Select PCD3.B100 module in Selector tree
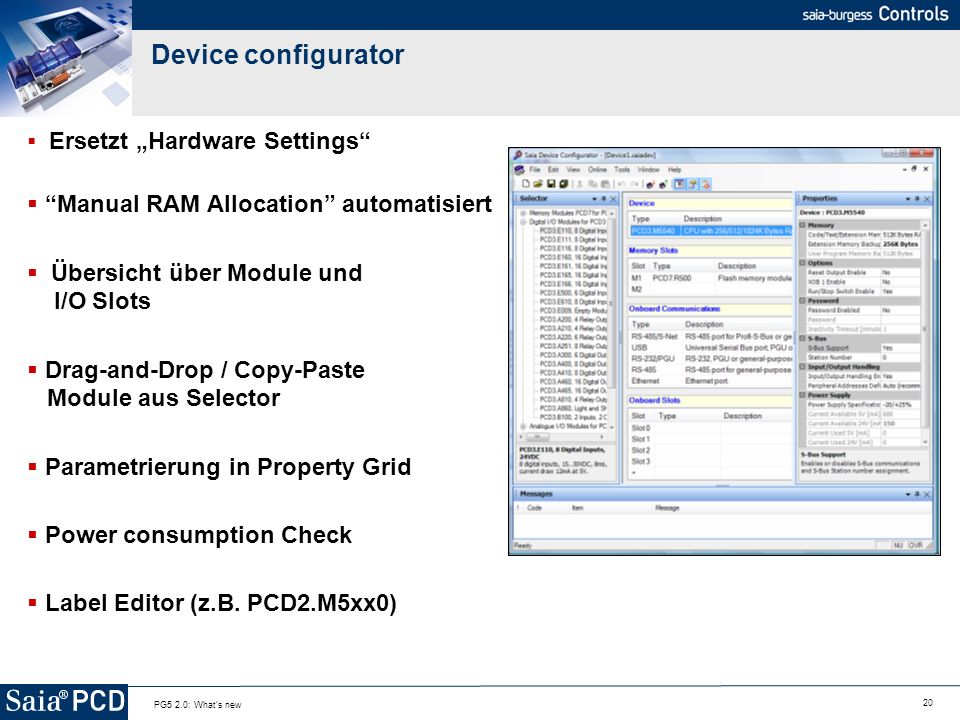This screenshot has height=720, width=960. pyautogui.click(x=573, y=417)
